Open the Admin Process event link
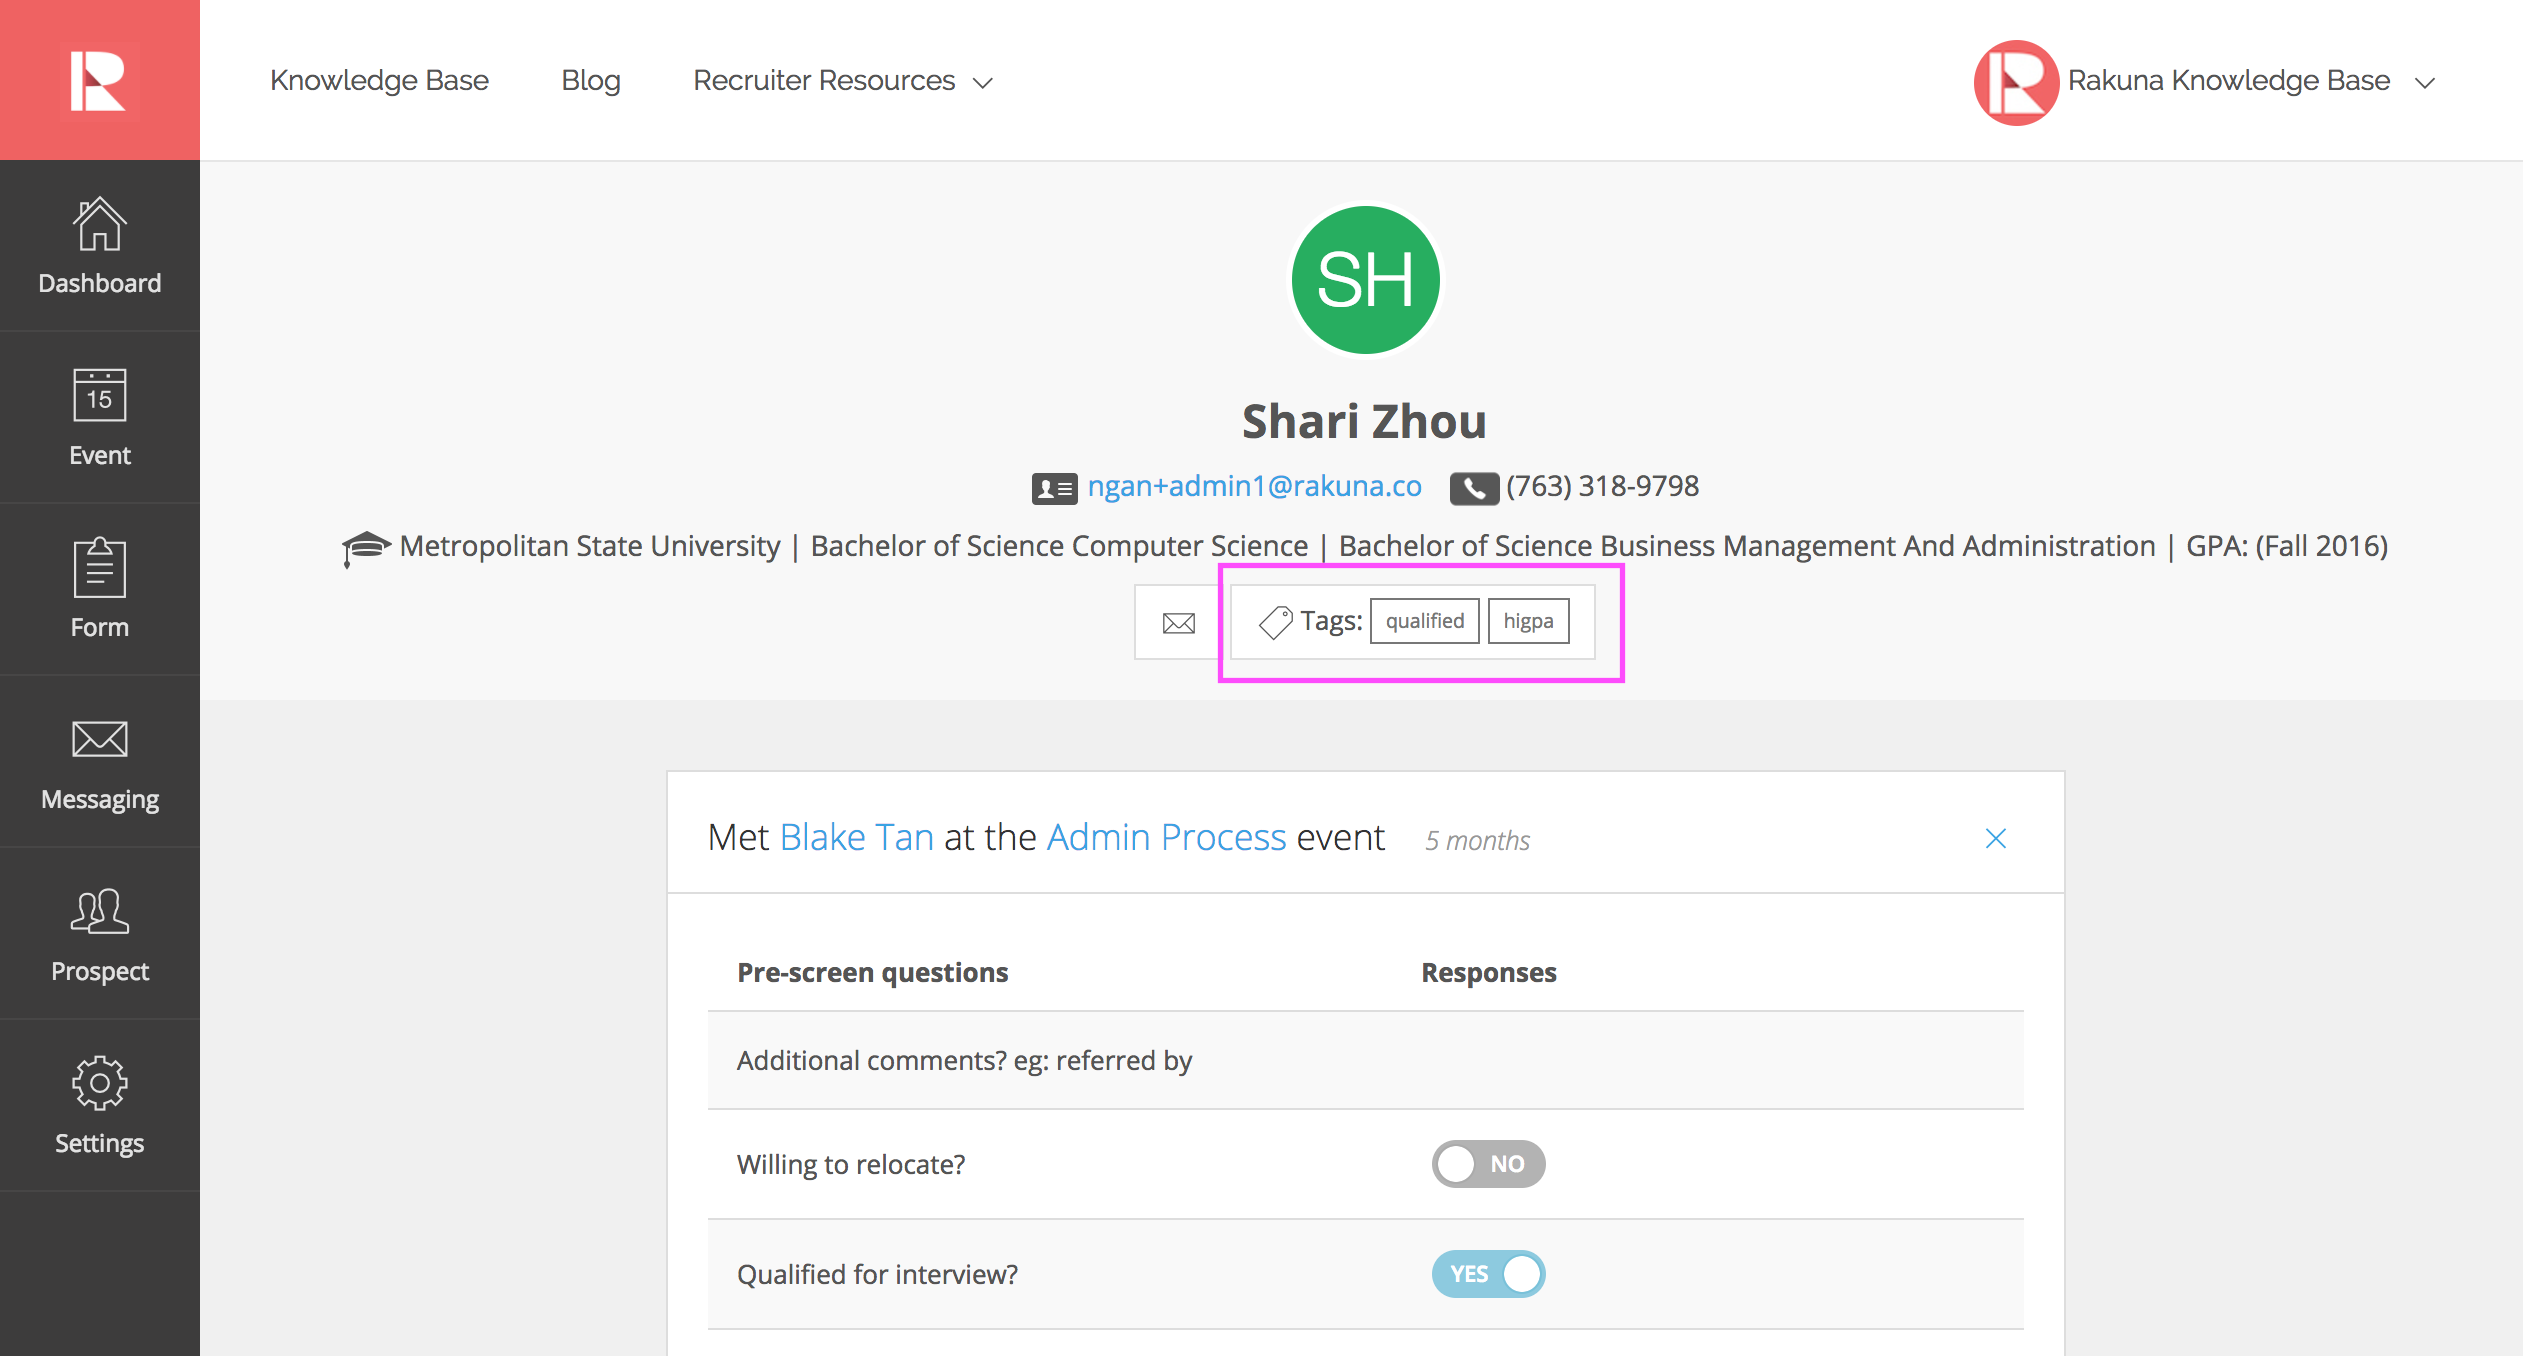The height and width of the screenshot is (1356, 2523). [1166, 837]
